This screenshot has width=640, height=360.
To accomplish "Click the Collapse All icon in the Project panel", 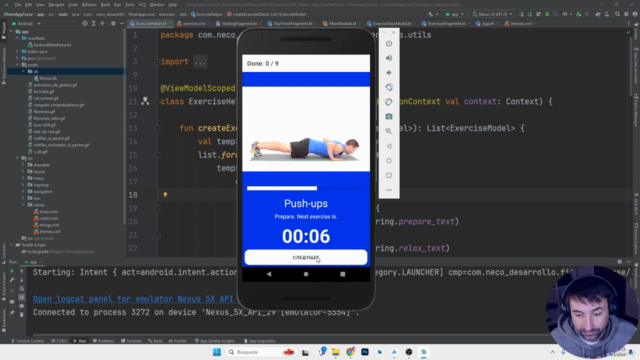I will (x=102, y=24).
